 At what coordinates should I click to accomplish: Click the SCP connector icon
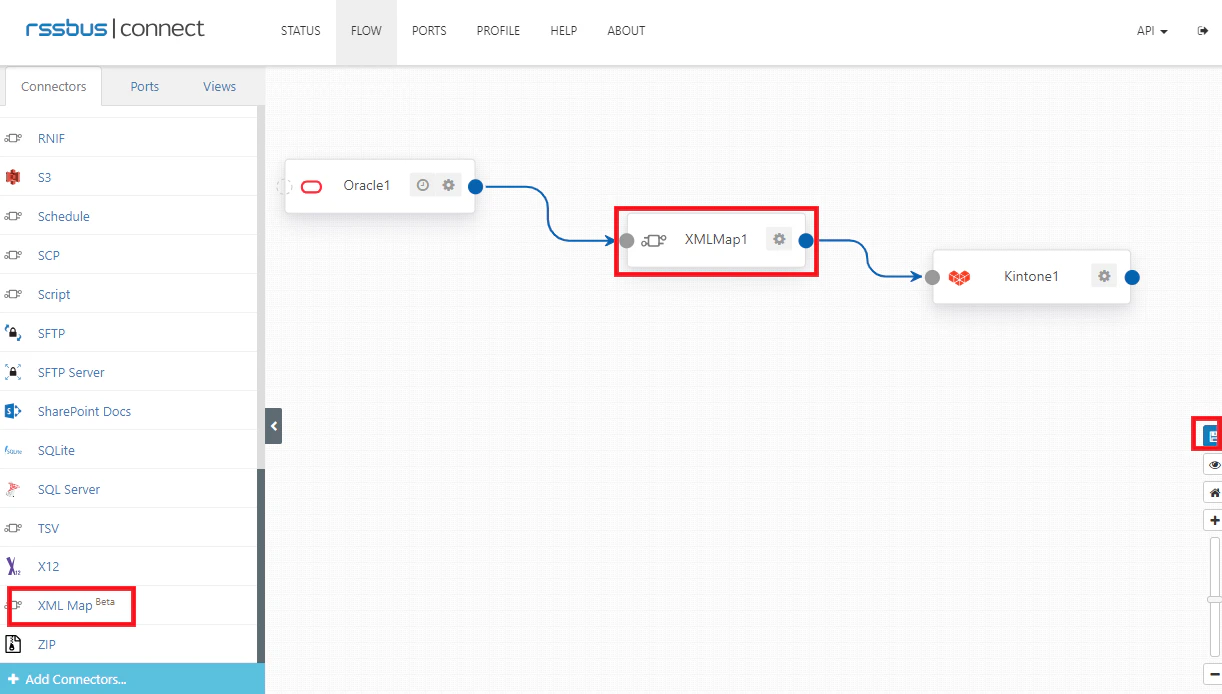click(13, 255)
